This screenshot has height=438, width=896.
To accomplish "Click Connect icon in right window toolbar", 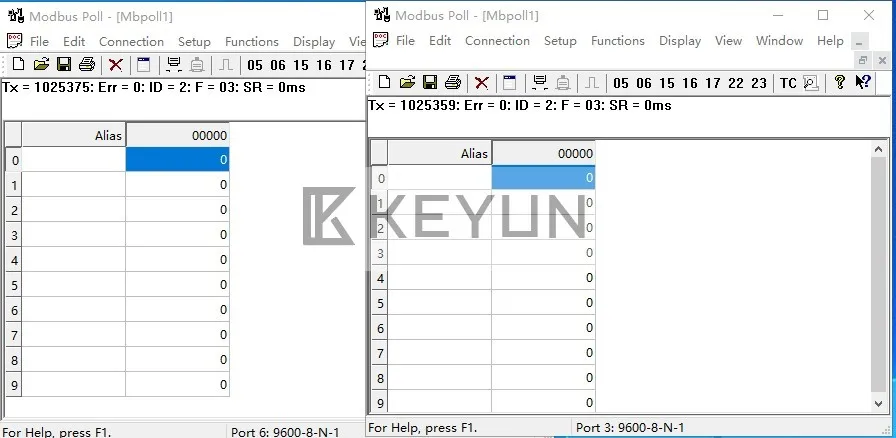I will click(539, 83).
